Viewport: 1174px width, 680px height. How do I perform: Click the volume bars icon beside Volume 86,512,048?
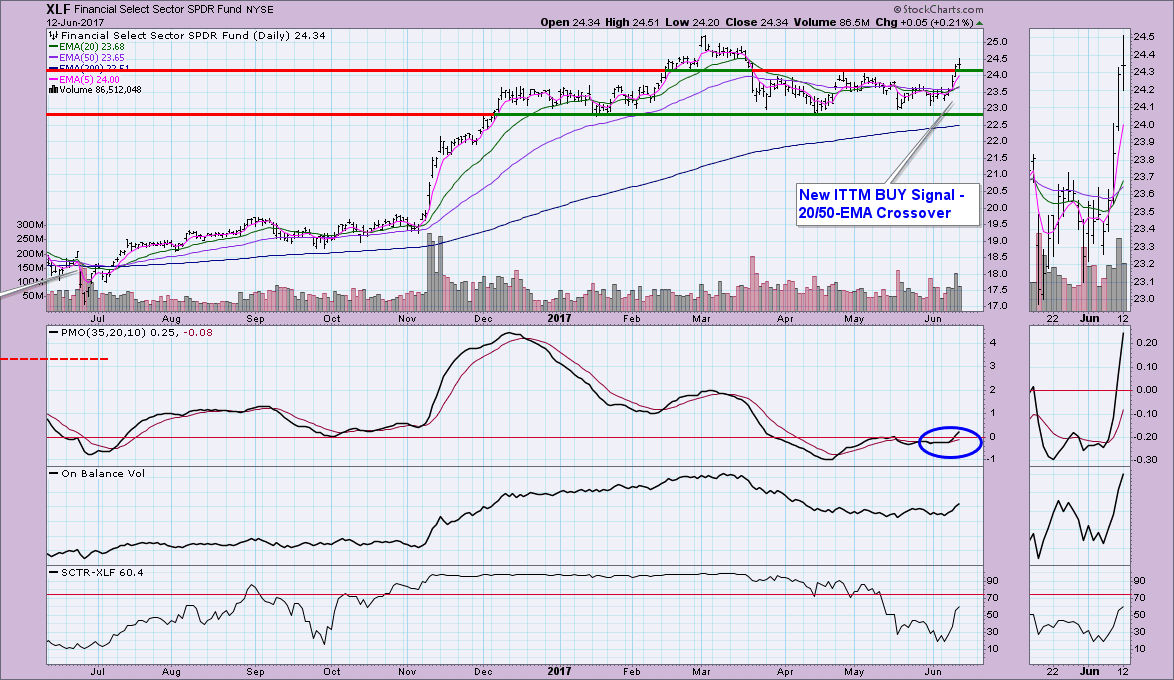pyautogui.click(x=53, y=89)
